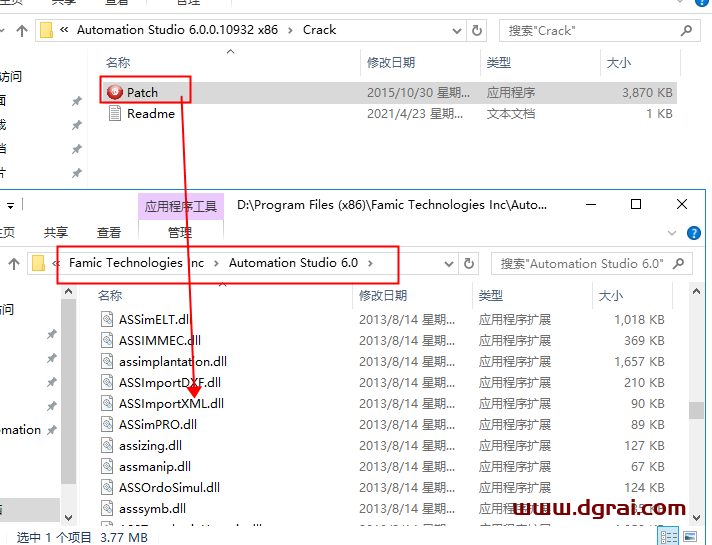The width and height of the screenshot is (712, 545).
Task: Click navigation pane scrollbar up arrow
Action: pyautogui.click(x=69, y=292)
